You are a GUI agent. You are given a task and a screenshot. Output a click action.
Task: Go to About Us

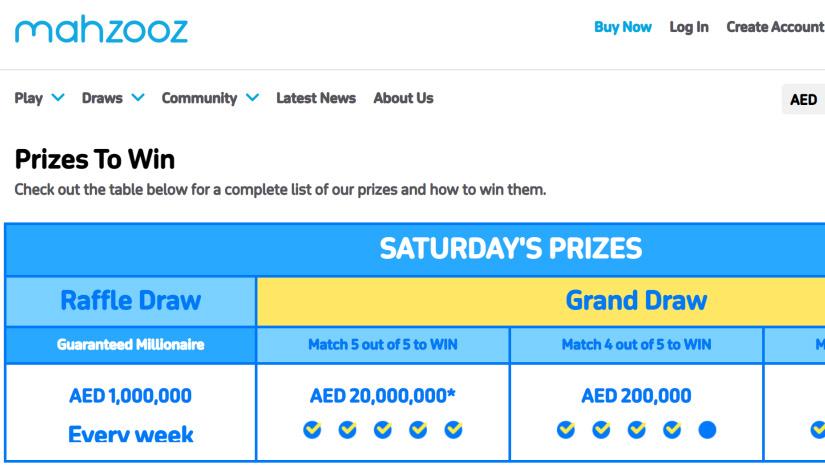point(403,98)
